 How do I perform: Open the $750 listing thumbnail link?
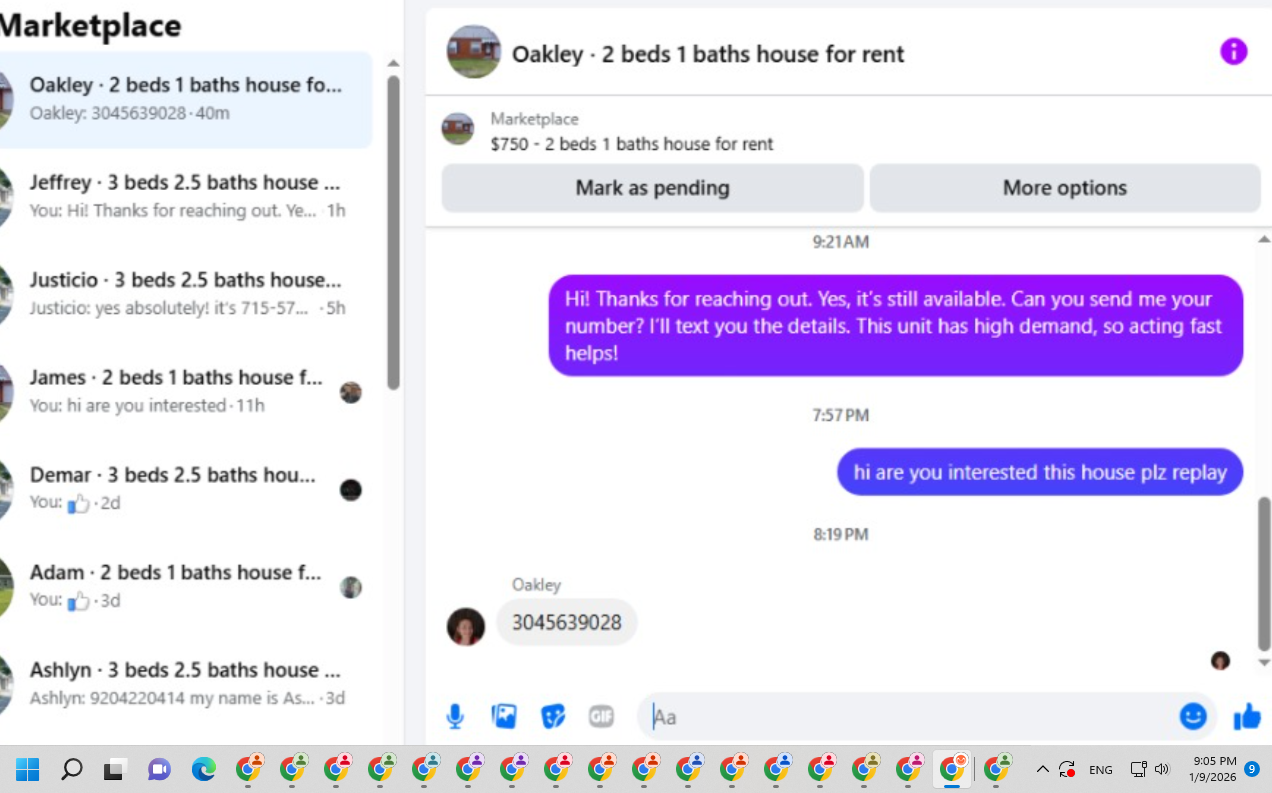458,129
